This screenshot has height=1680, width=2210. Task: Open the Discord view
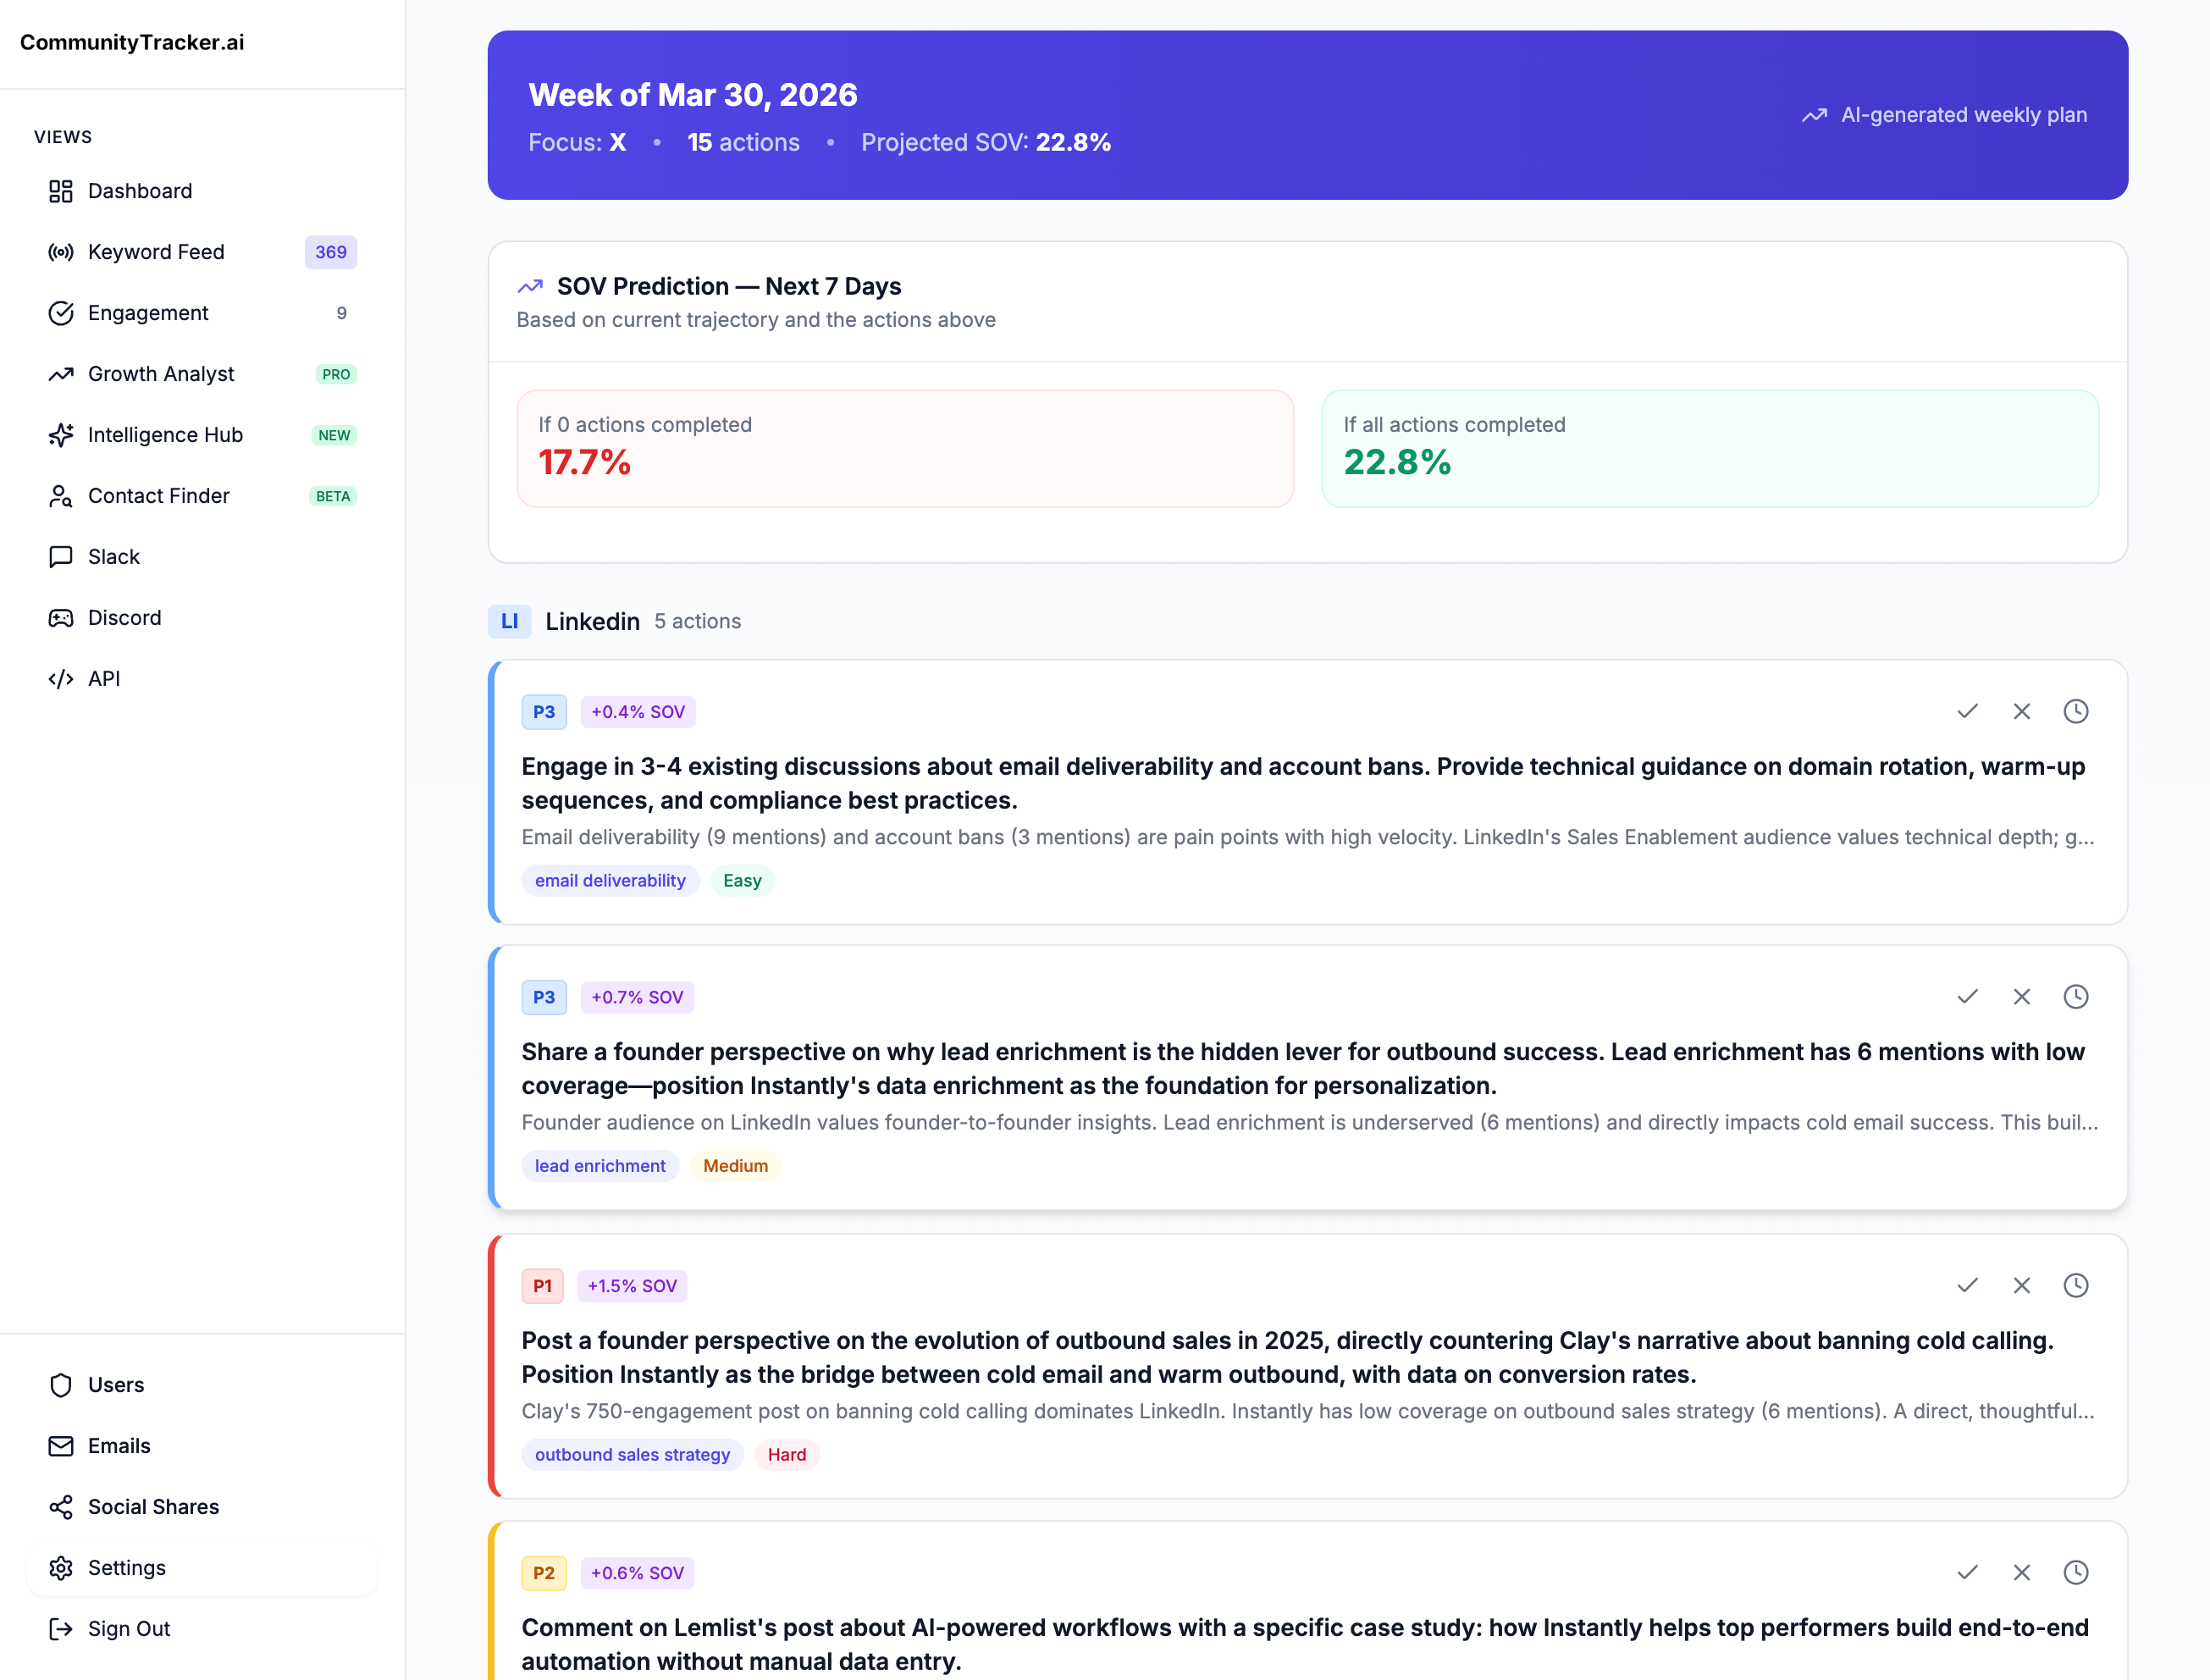point(202,618)
